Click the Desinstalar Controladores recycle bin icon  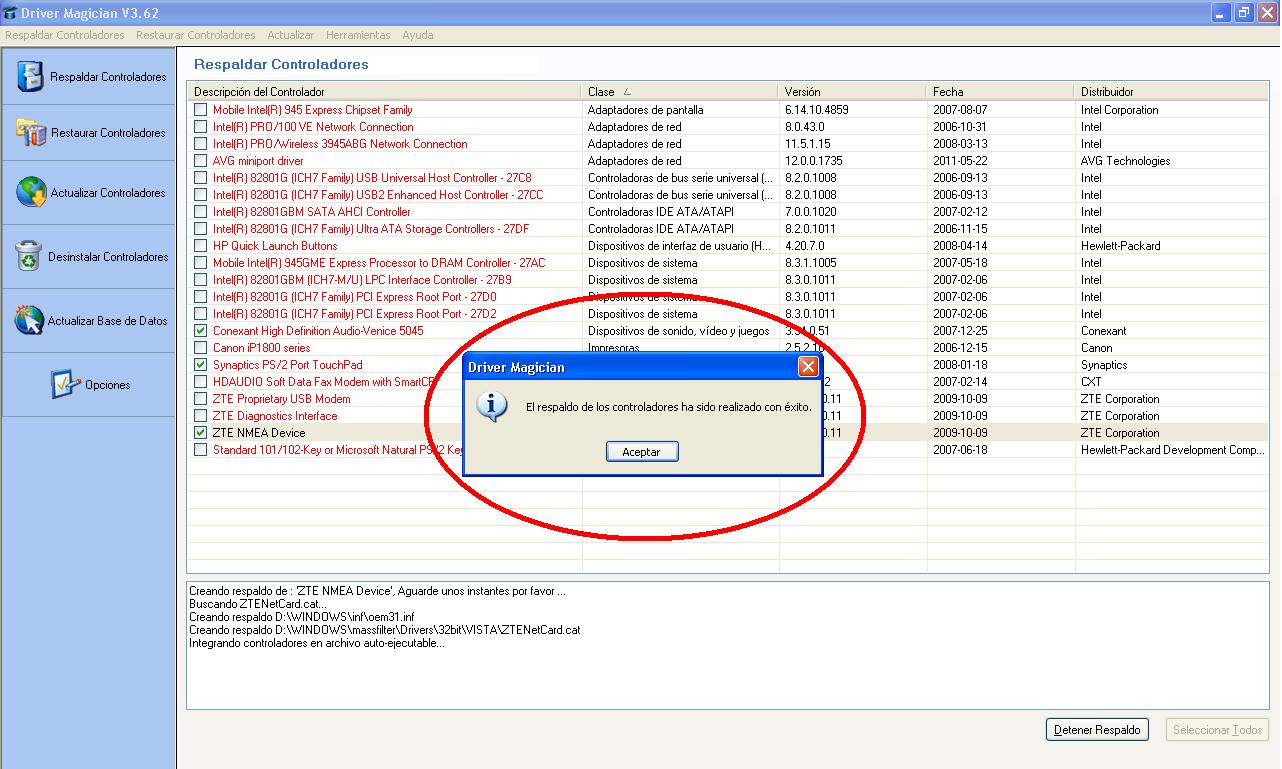30,256
